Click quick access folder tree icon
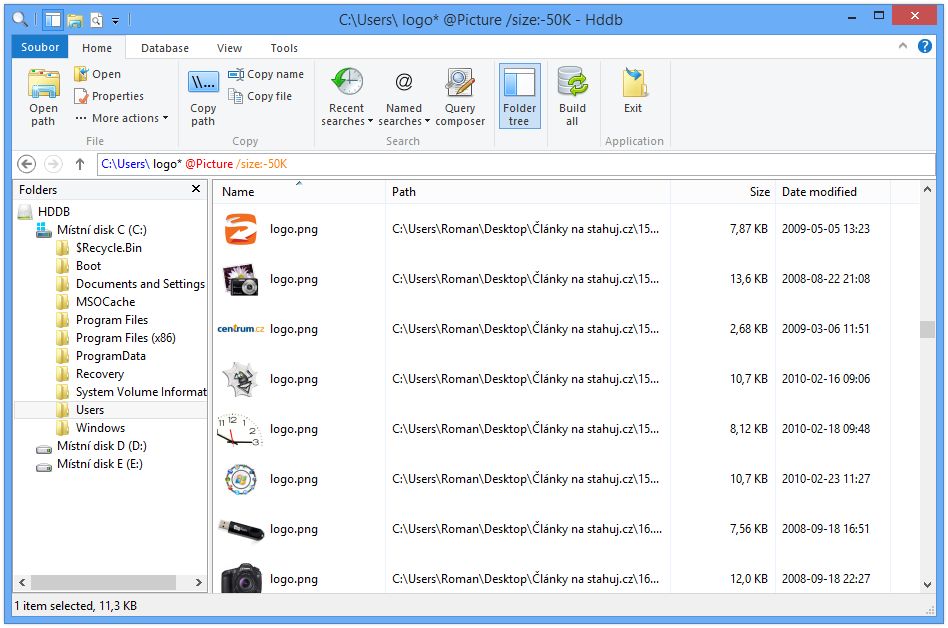This screenshot has width=948, height=628. [x=53, y=20]
